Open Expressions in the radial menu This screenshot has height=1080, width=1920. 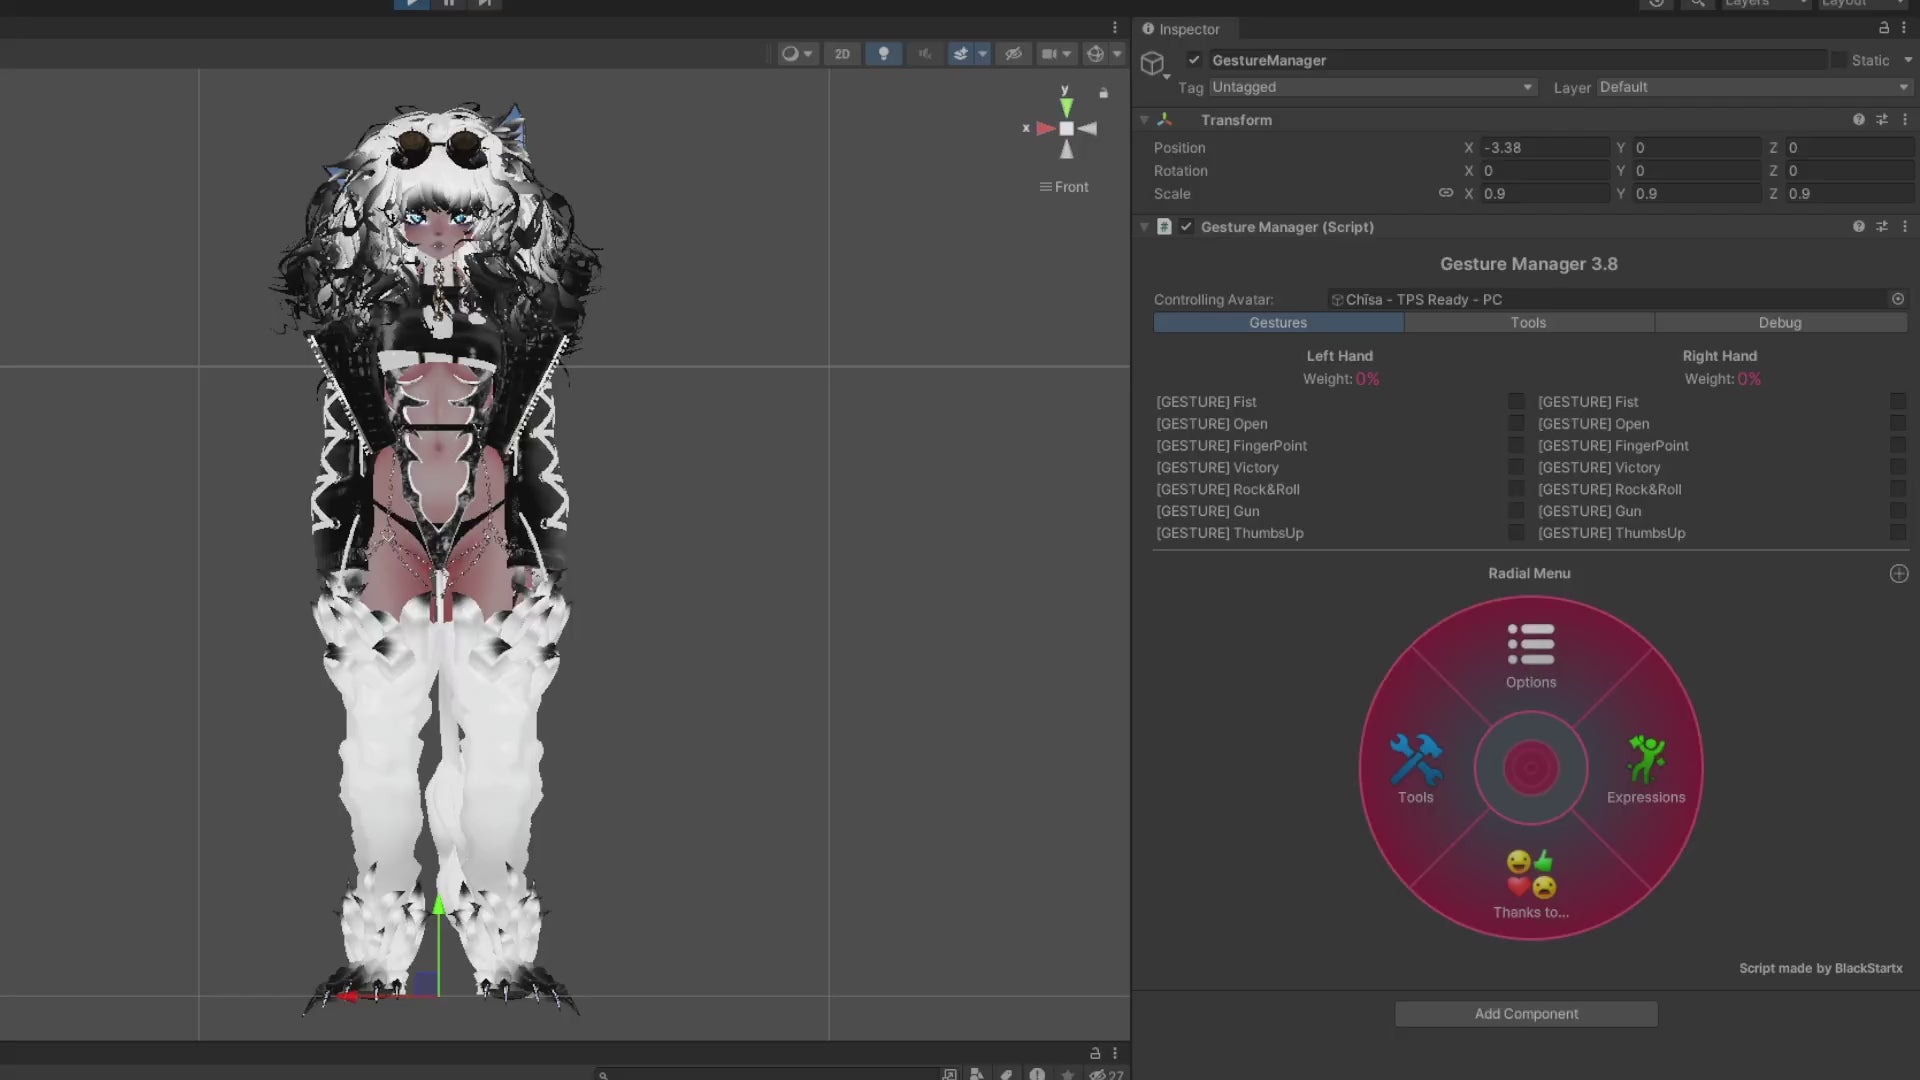click(1646, 768)
